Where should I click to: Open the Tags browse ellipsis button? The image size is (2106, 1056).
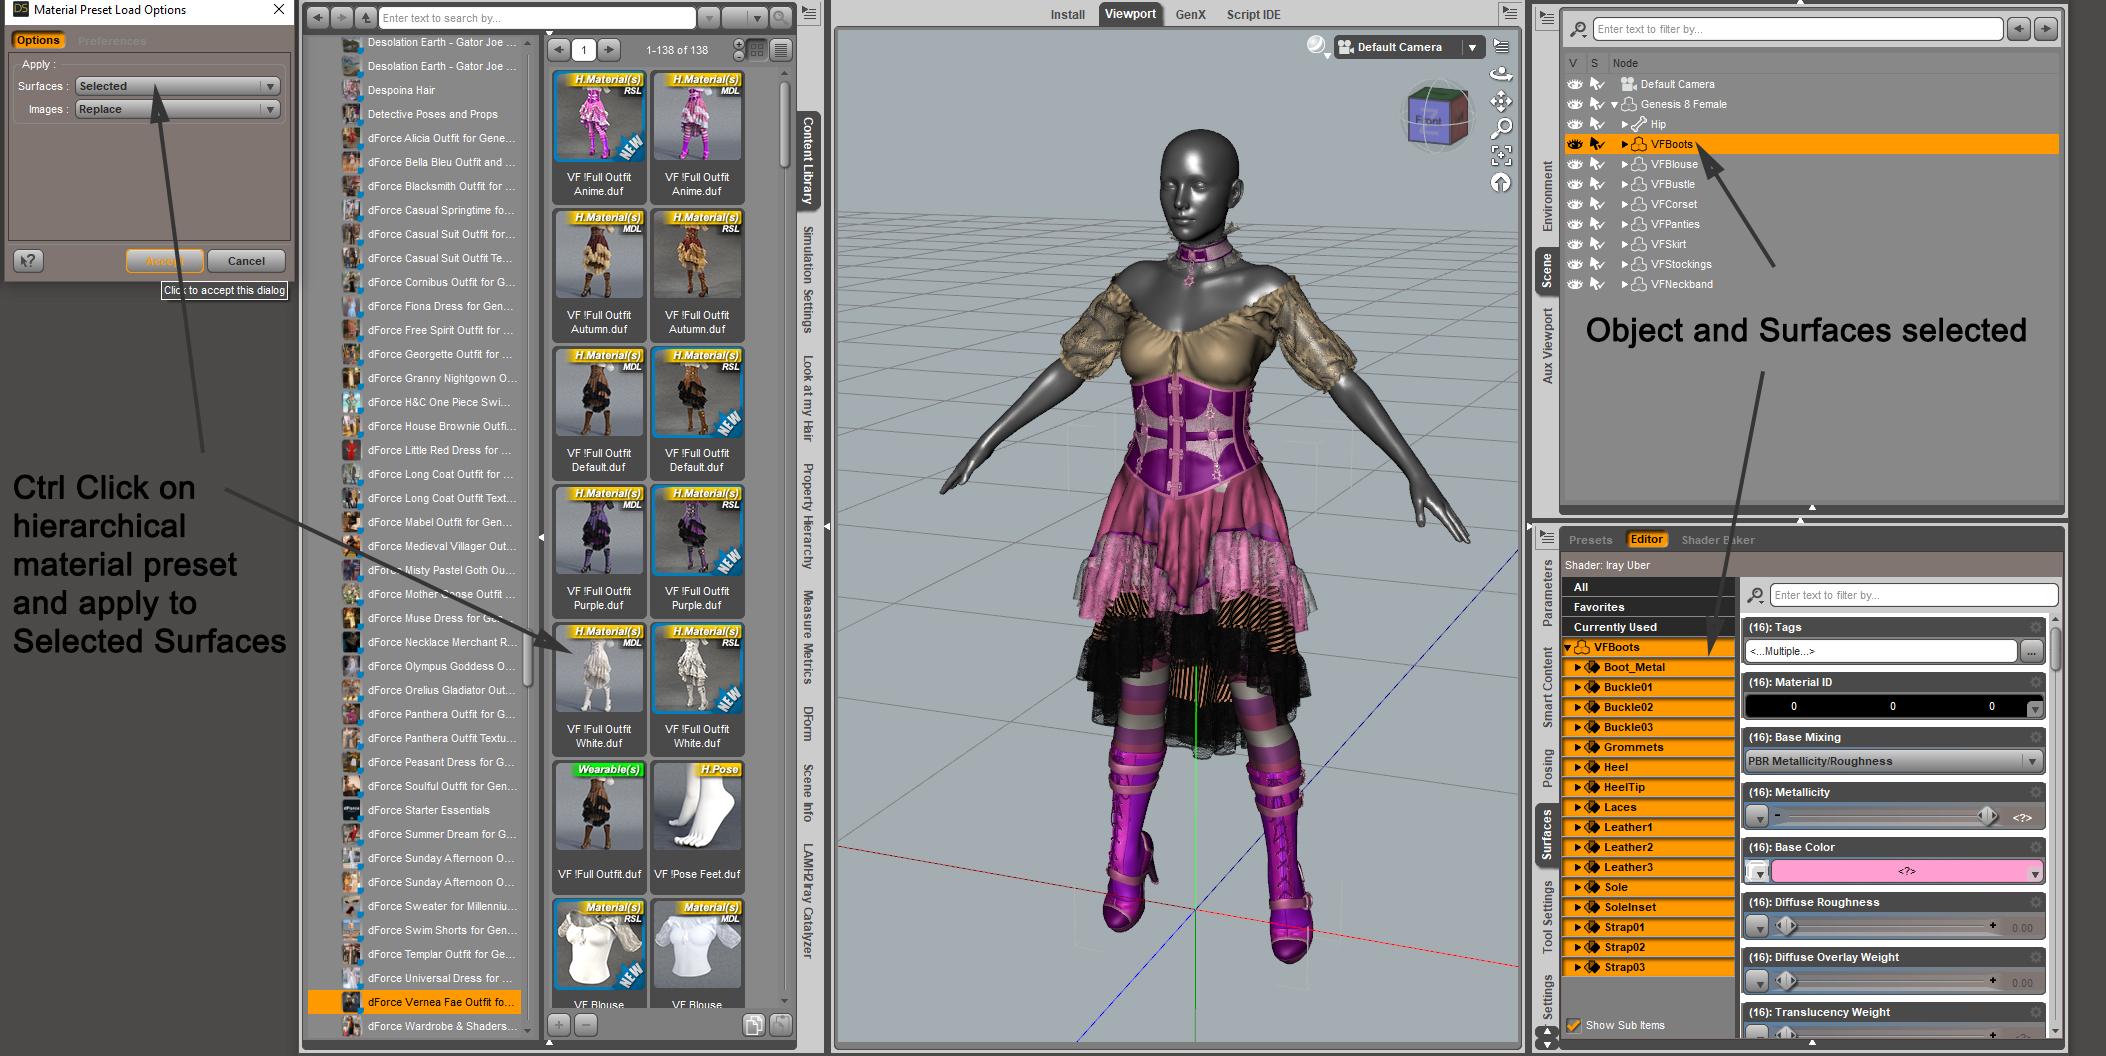(2031, 651)
